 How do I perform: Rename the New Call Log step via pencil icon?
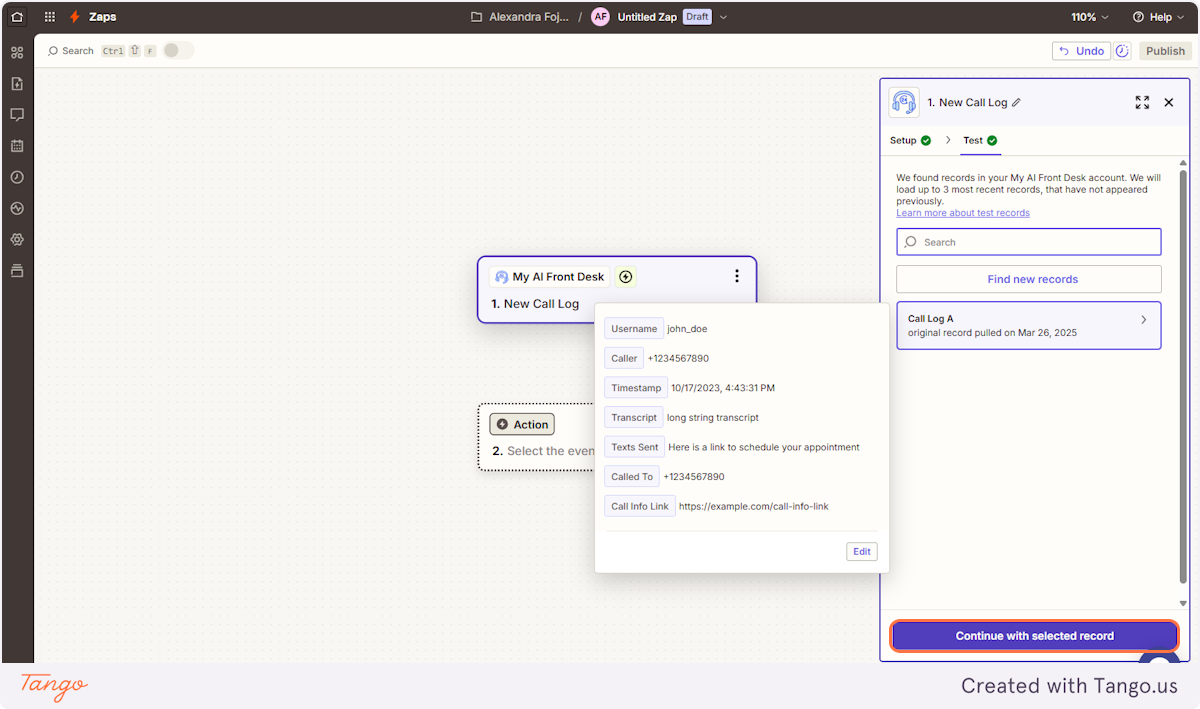tap(1016, 102)
